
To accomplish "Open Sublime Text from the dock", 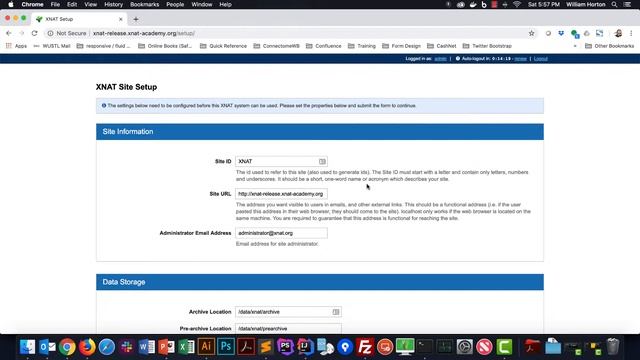I will tap(266, 347).
